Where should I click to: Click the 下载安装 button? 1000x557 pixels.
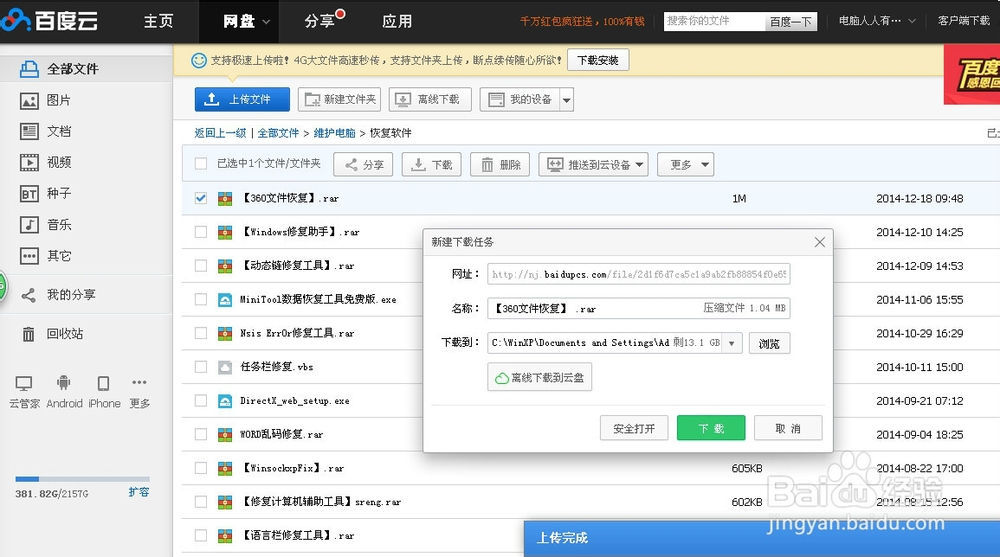tap(598, 60)
